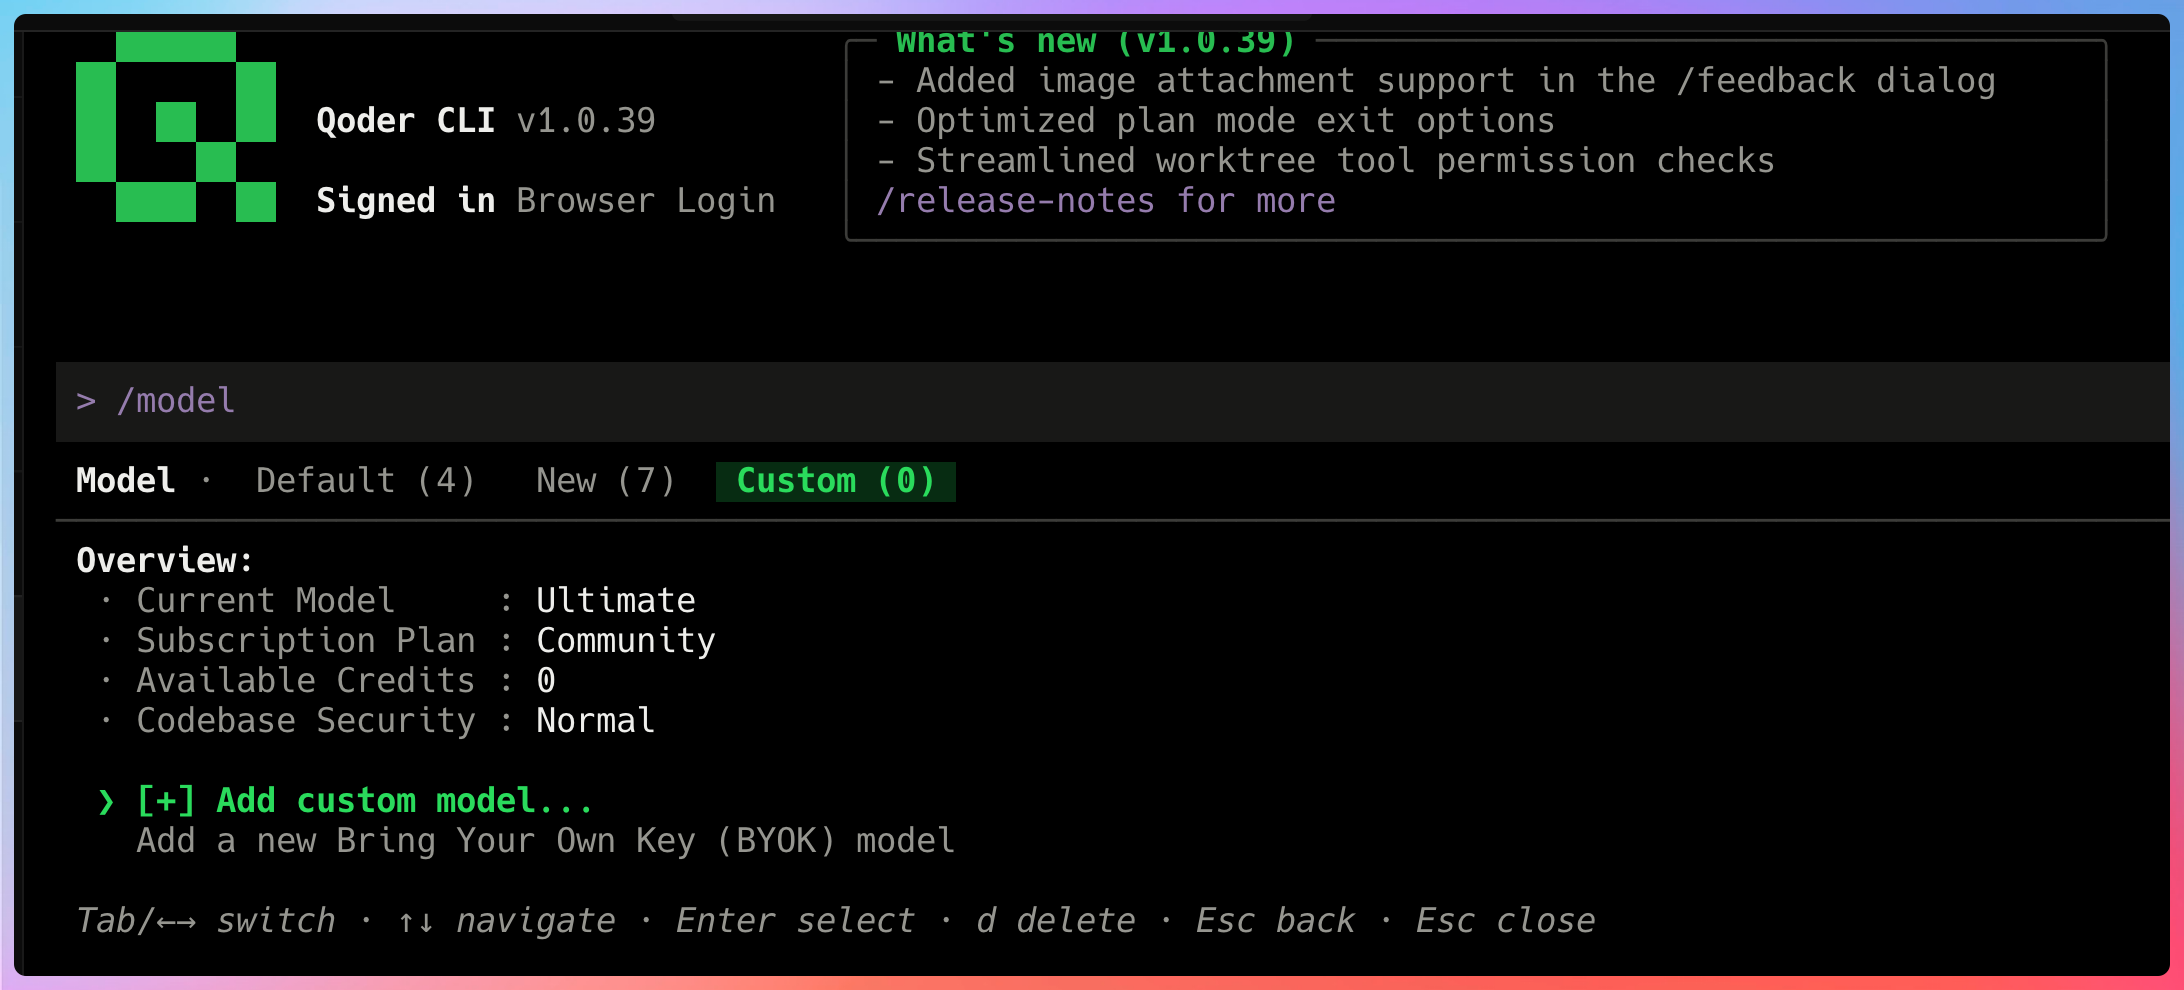Click the [+] plus icon
Viewport: 2184px width, 990px height.
166,801
